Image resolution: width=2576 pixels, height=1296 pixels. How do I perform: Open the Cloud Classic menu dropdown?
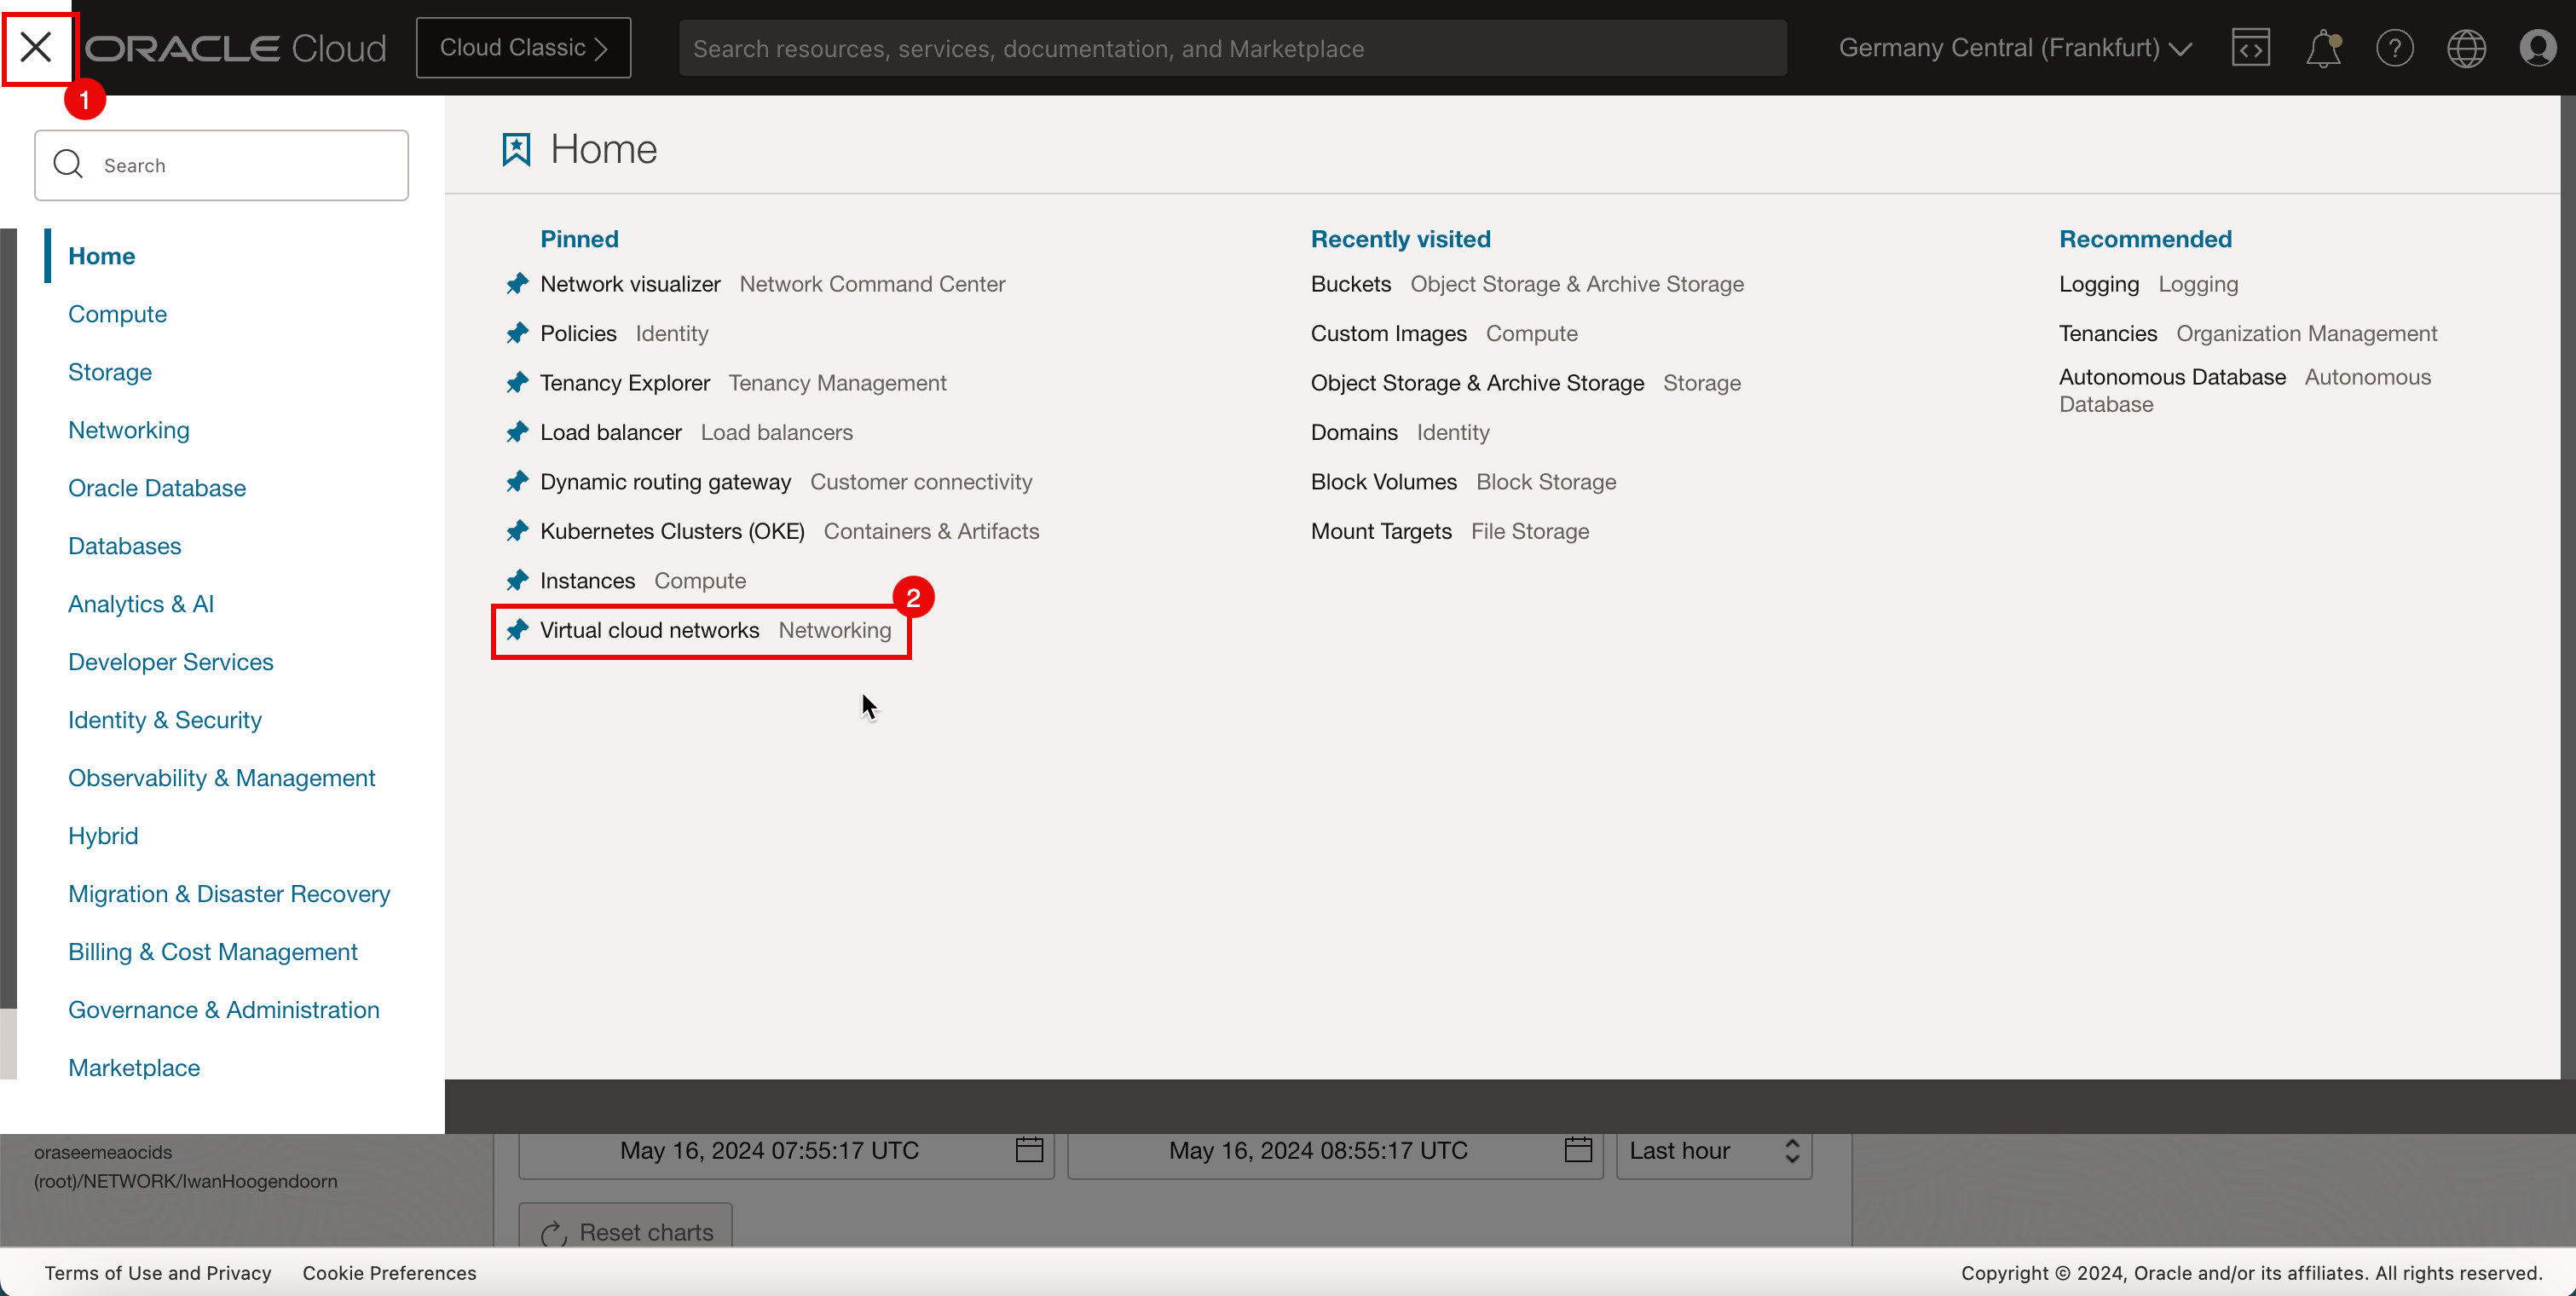pos(523,48)
